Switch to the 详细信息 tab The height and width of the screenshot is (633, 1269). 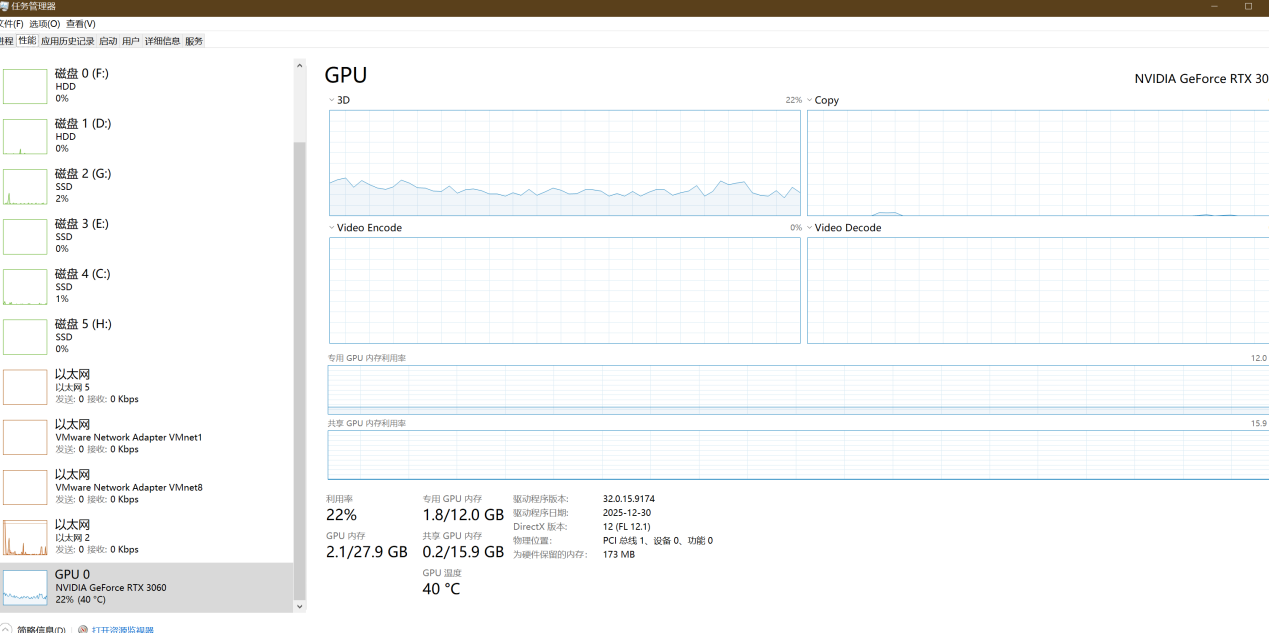pos(162,41)
